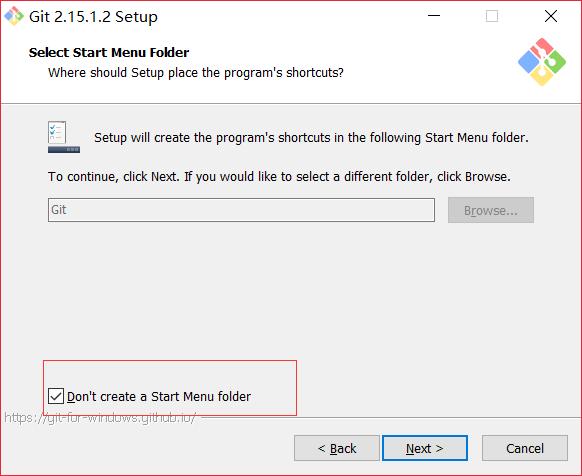Open the git-for-windows.github.io link
This screenshot has height=476, width=582.
pyautogui.click(x=100, y=418)
